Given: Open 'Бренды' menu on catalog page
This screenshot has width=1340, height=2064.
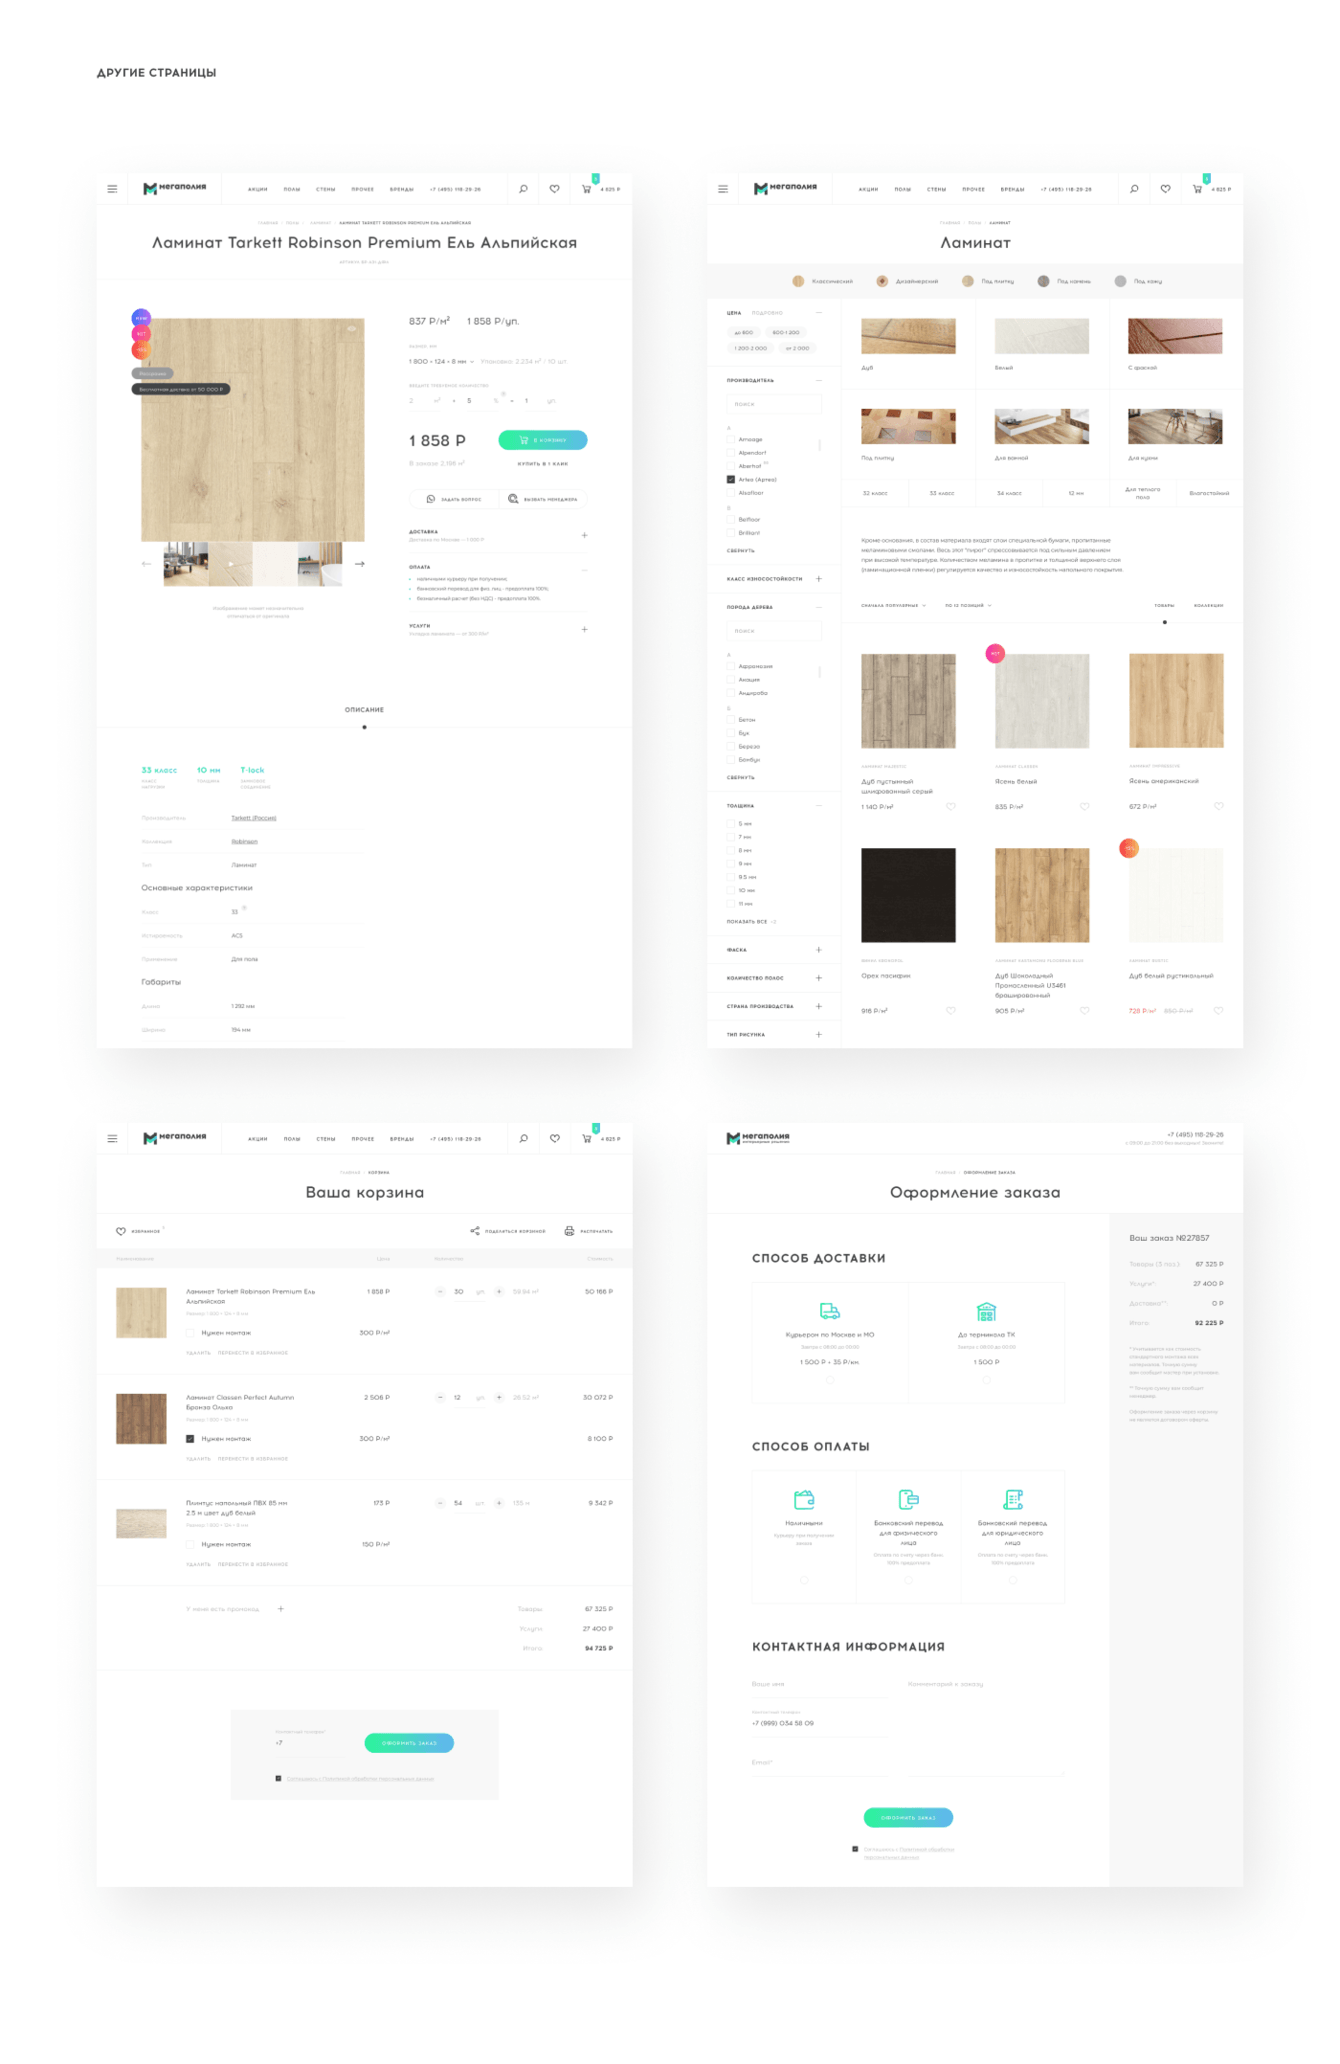Looking at the screenshot, I should click(1013, 189).
